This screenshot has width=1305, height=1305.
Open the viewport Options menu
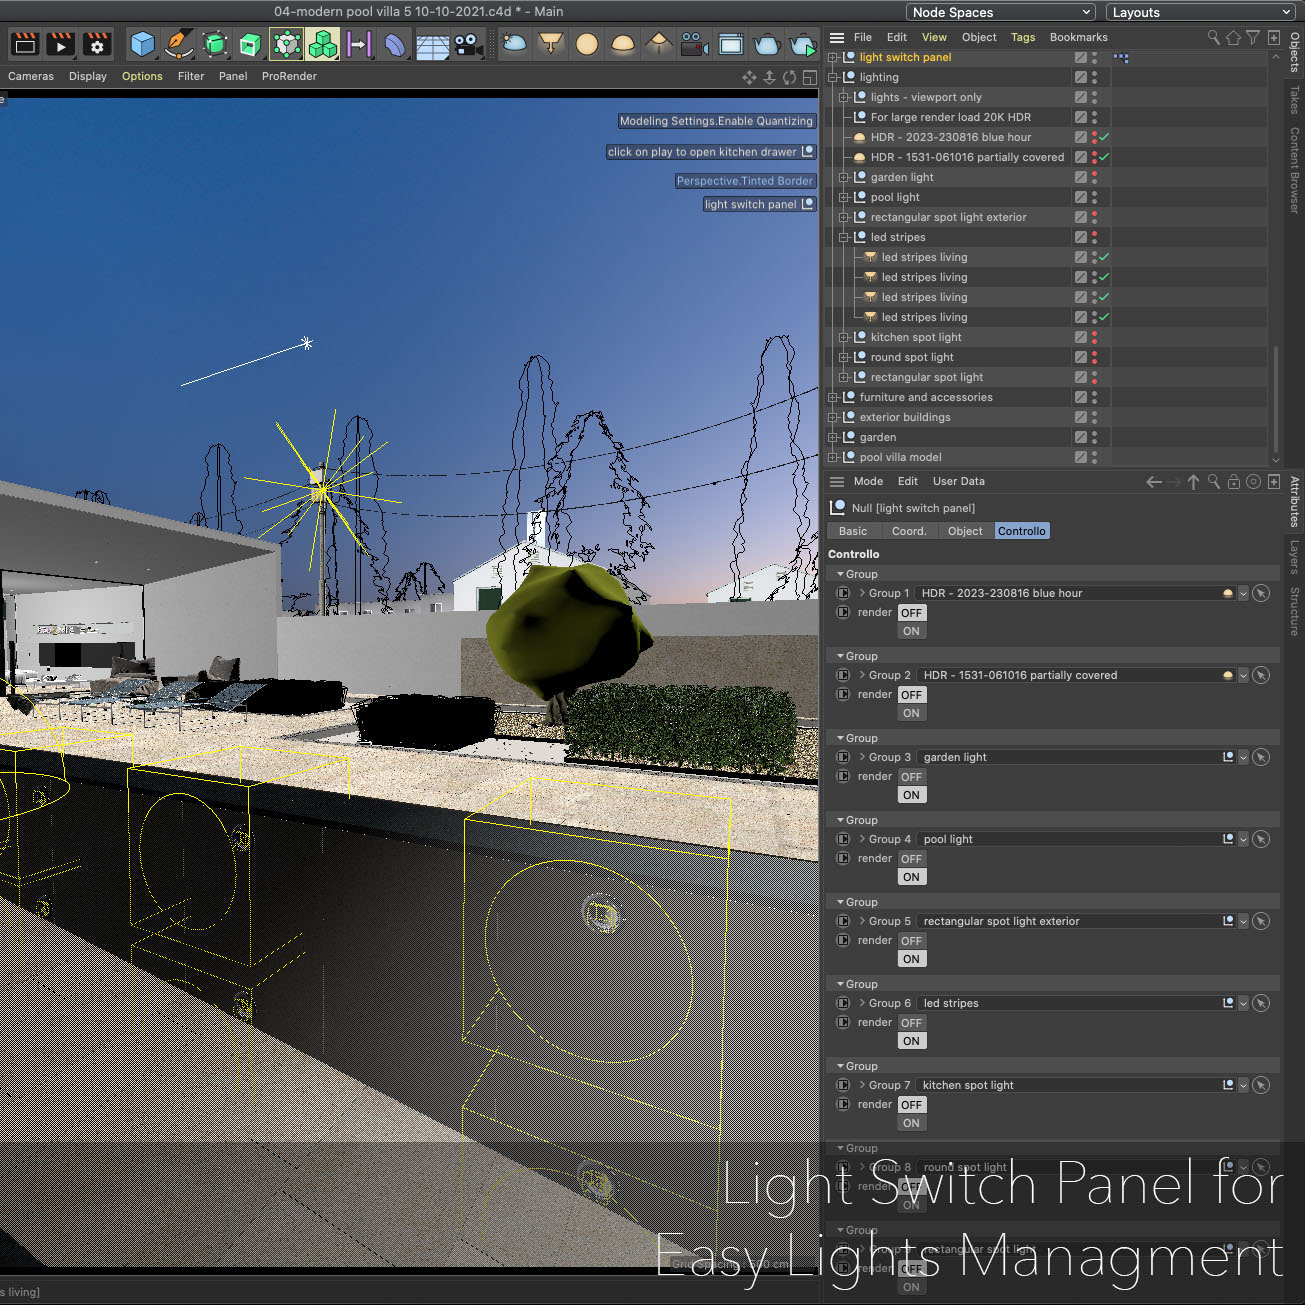pyautogui.click(x=142, y=76)
